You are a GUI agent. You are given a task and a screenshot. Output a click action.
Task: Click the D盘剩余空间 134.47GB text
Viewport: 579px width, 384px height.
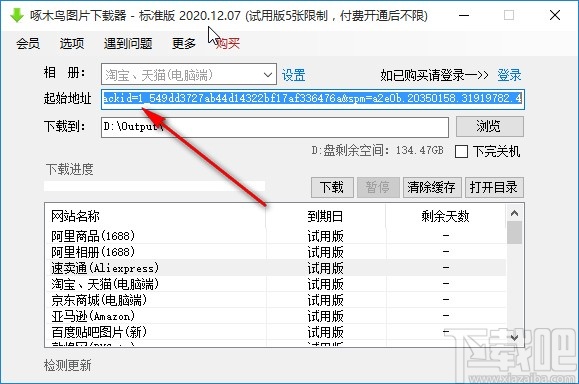click(377, 151)
